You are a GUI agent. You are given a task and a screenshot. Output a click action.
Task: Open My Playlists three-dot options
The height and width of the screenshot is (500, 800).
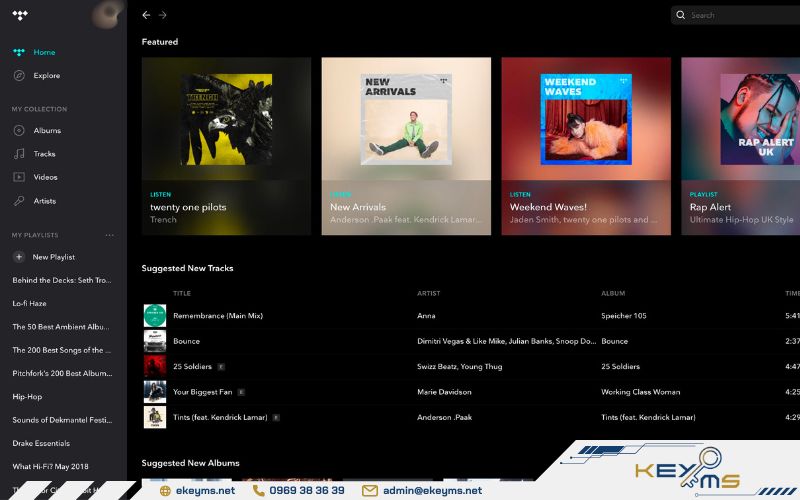tap(109, 235)
